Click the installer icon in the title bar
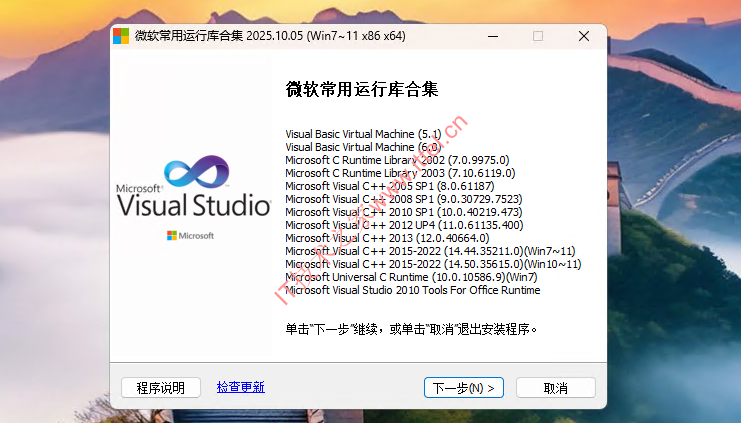The image size is (741, 423). (121, 36)
